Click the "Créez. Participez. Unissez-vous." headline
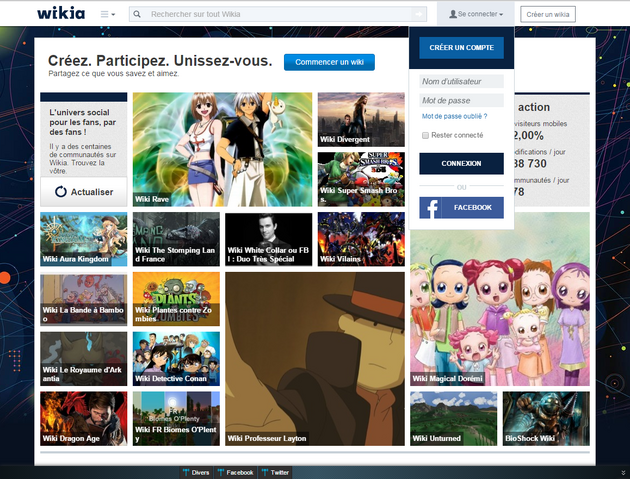Screen dimensions: 630x479 (160, 61)
